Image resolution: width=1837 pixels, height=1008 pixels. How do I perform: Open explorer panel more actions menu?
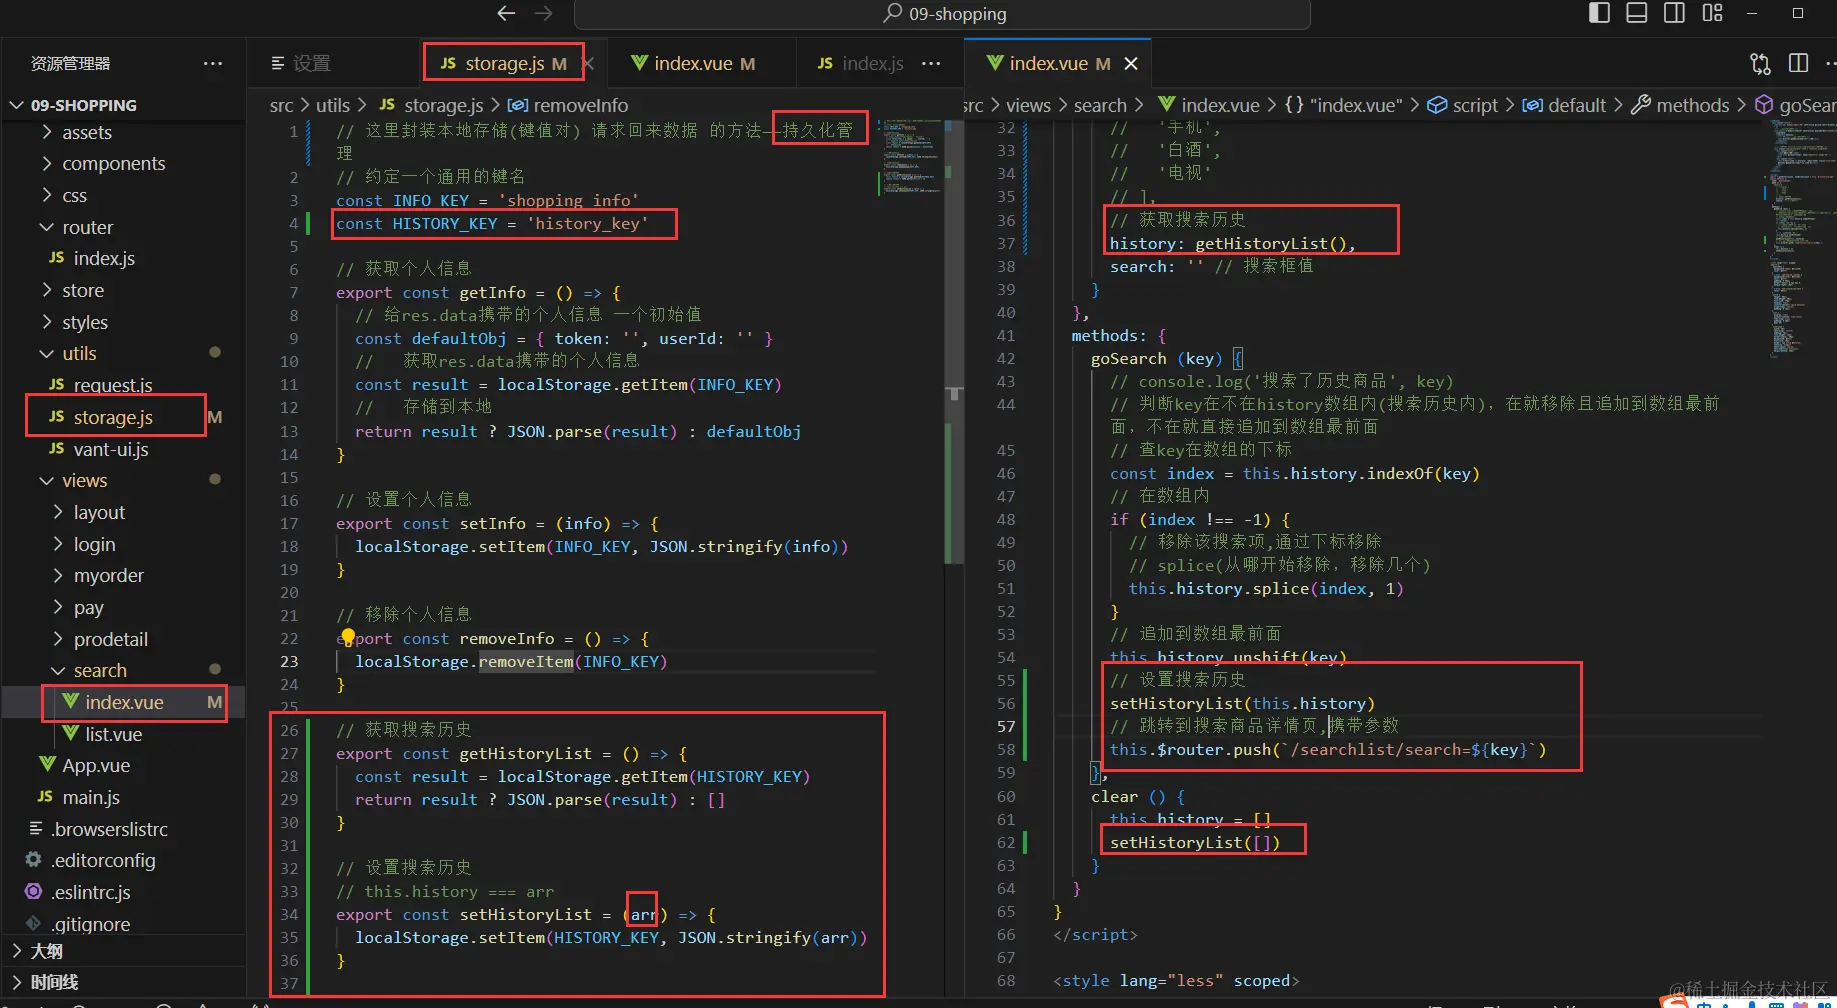pyautogui.click(x=213, y=63)
